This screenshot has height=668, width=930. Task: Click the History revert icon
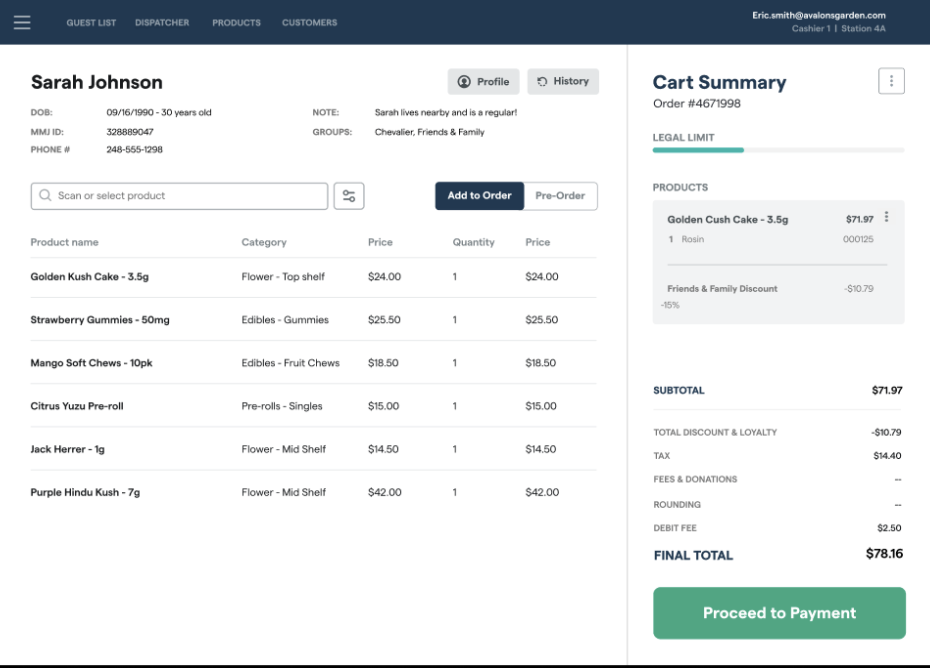(542, 81)
